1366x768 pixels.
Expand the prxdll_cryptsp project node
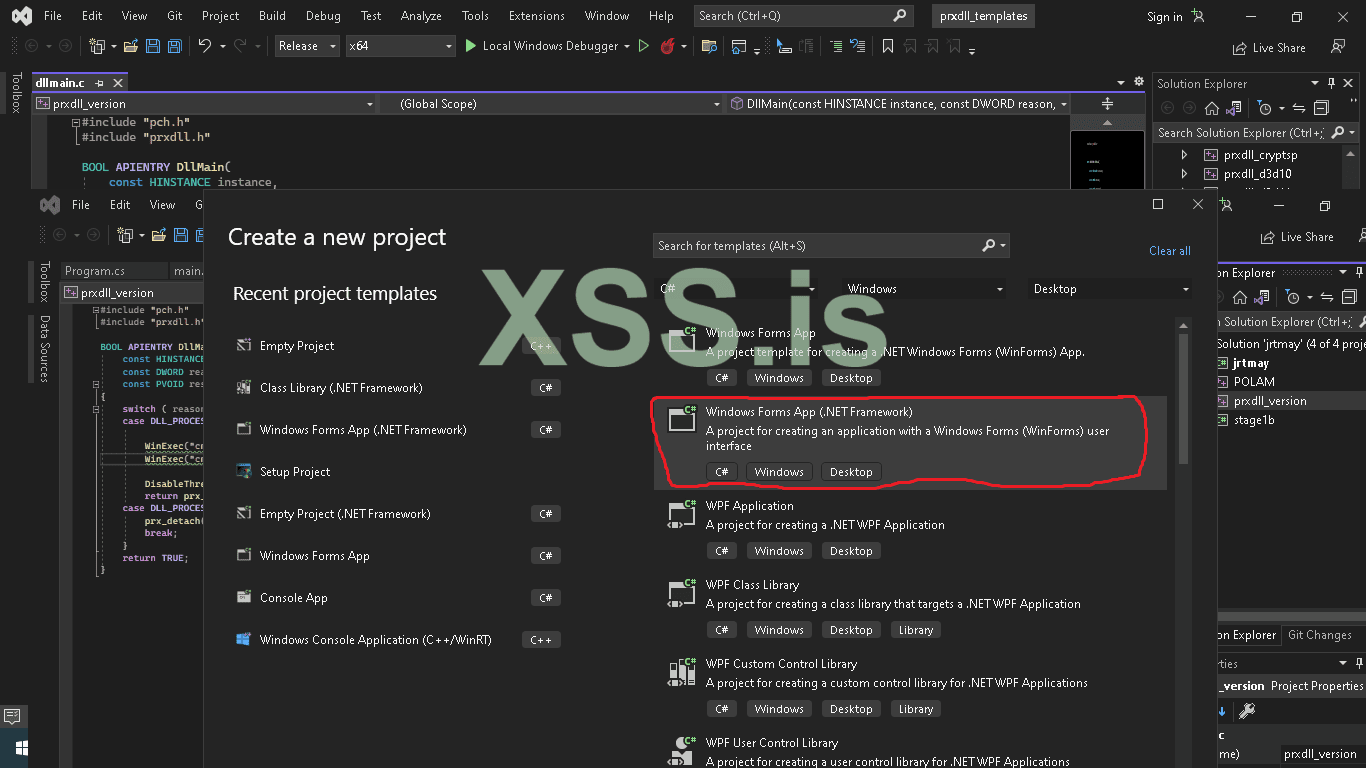click(x=1184, y=155)
